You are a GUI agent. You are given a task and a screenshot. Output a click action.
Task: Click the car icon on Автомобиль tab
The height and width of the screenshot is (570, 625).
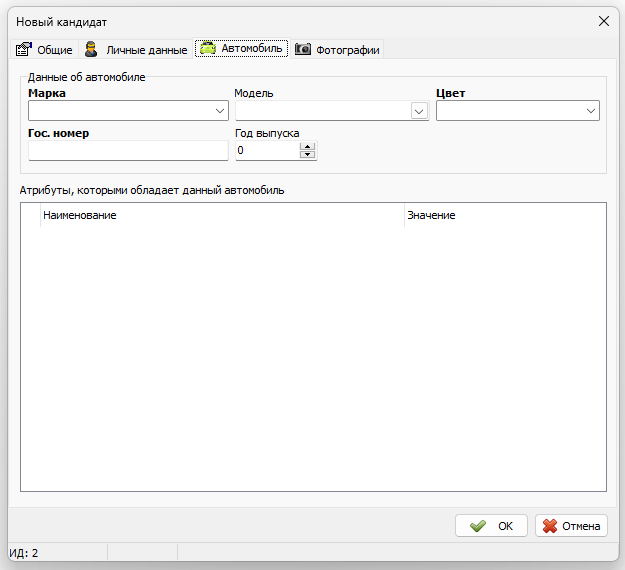208,48
